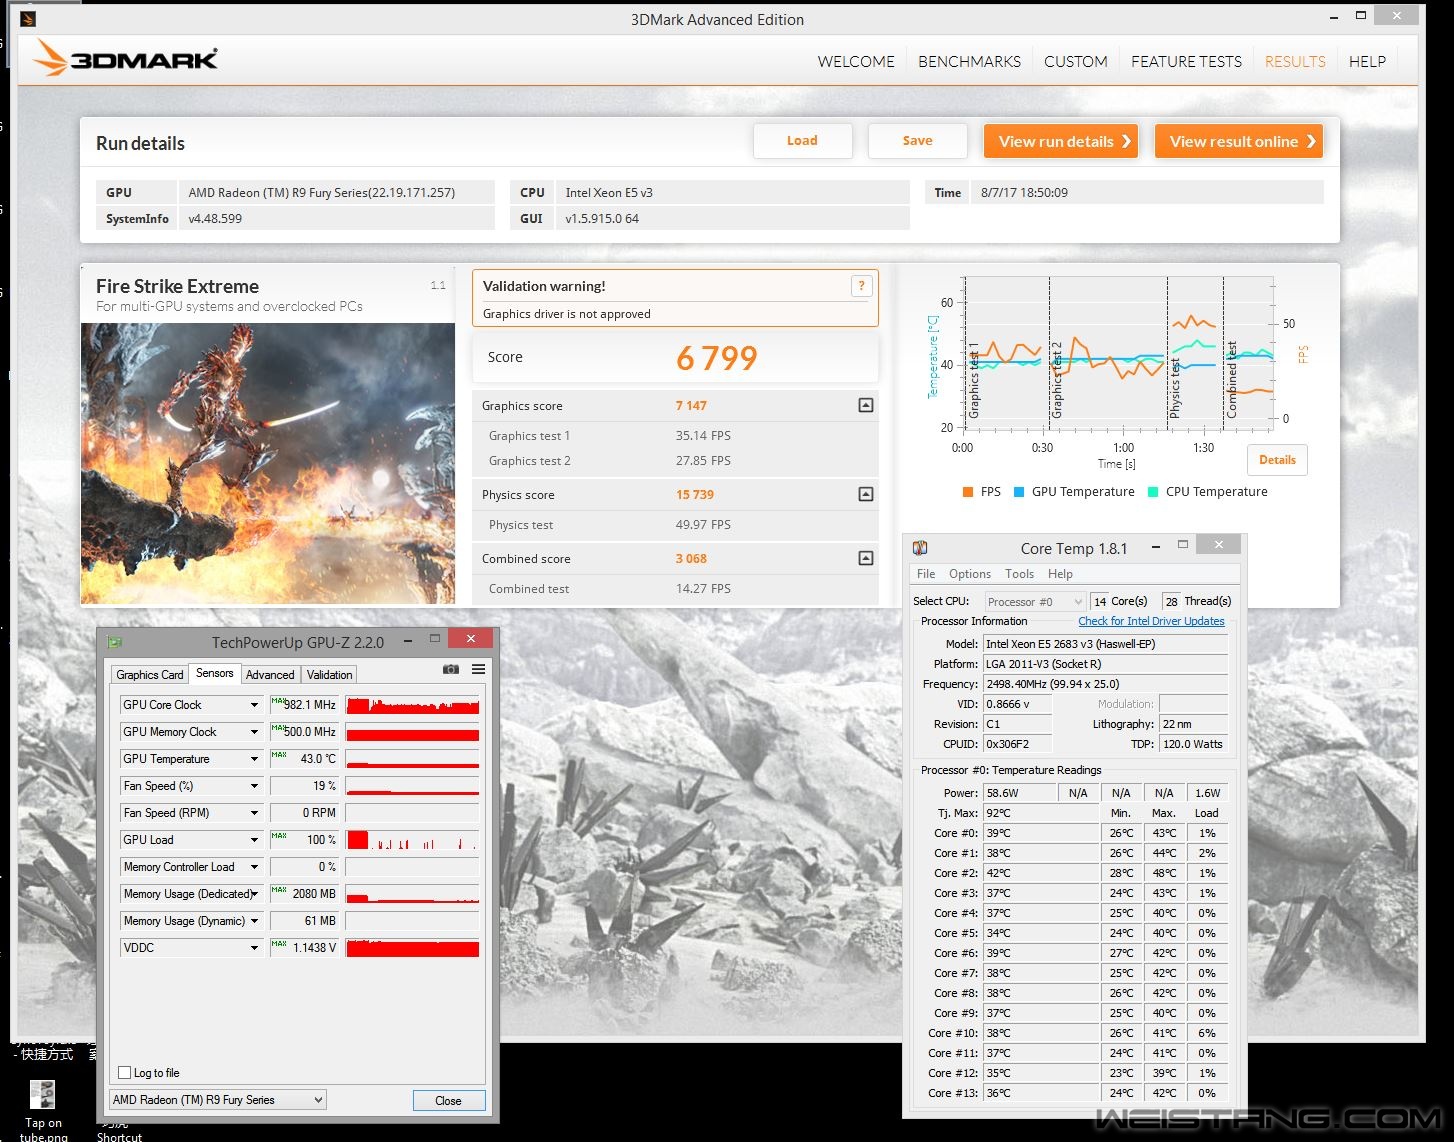
Task: Go to the WELCOME tab
Action: [x=856, y=61]
